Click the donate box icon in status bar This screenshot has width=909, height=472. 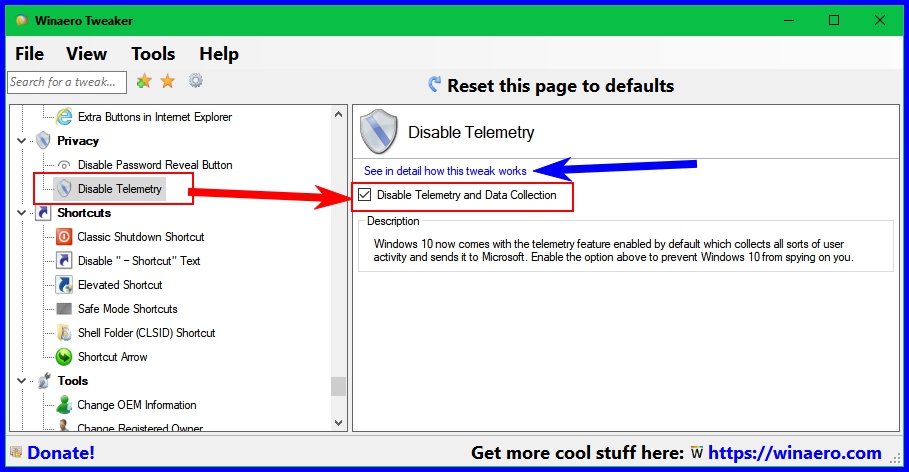click(x=16, y=452)
